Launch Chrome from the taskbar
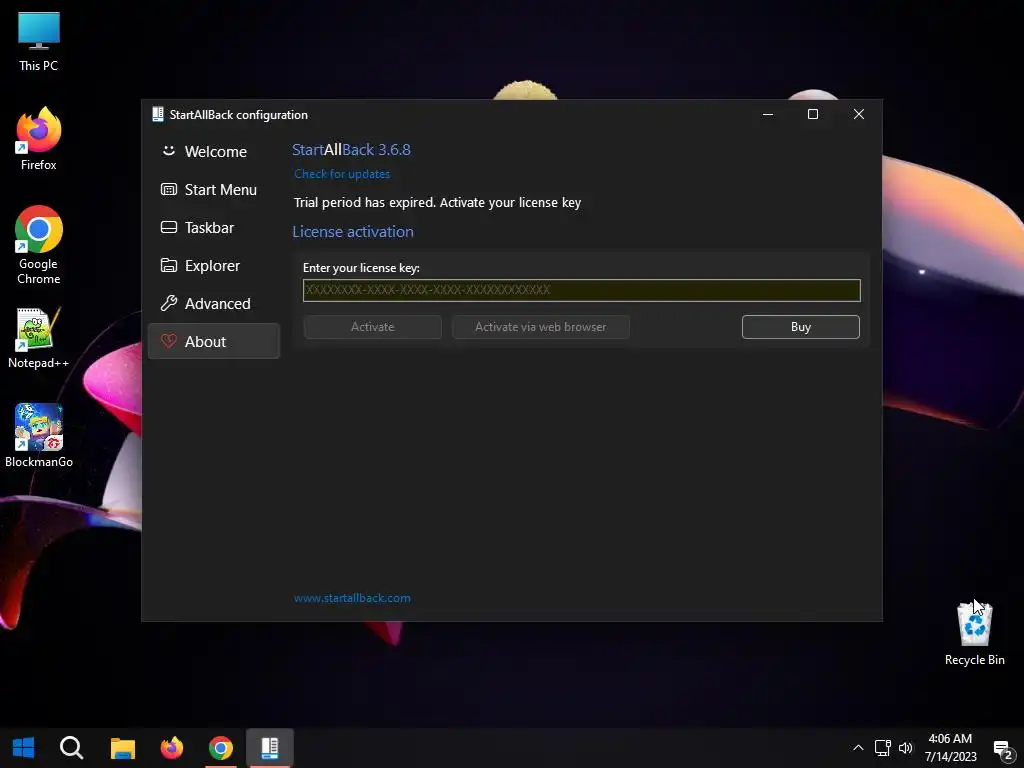 [221, 748]
